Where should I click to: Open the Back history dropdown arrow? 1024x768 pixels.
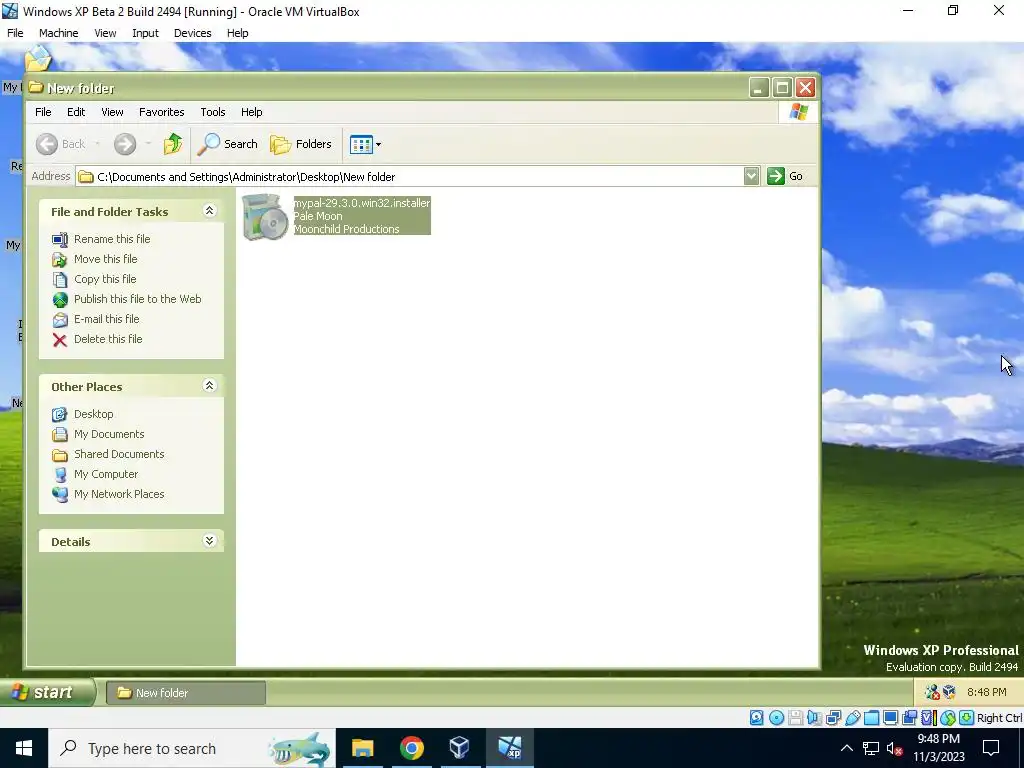97,144
